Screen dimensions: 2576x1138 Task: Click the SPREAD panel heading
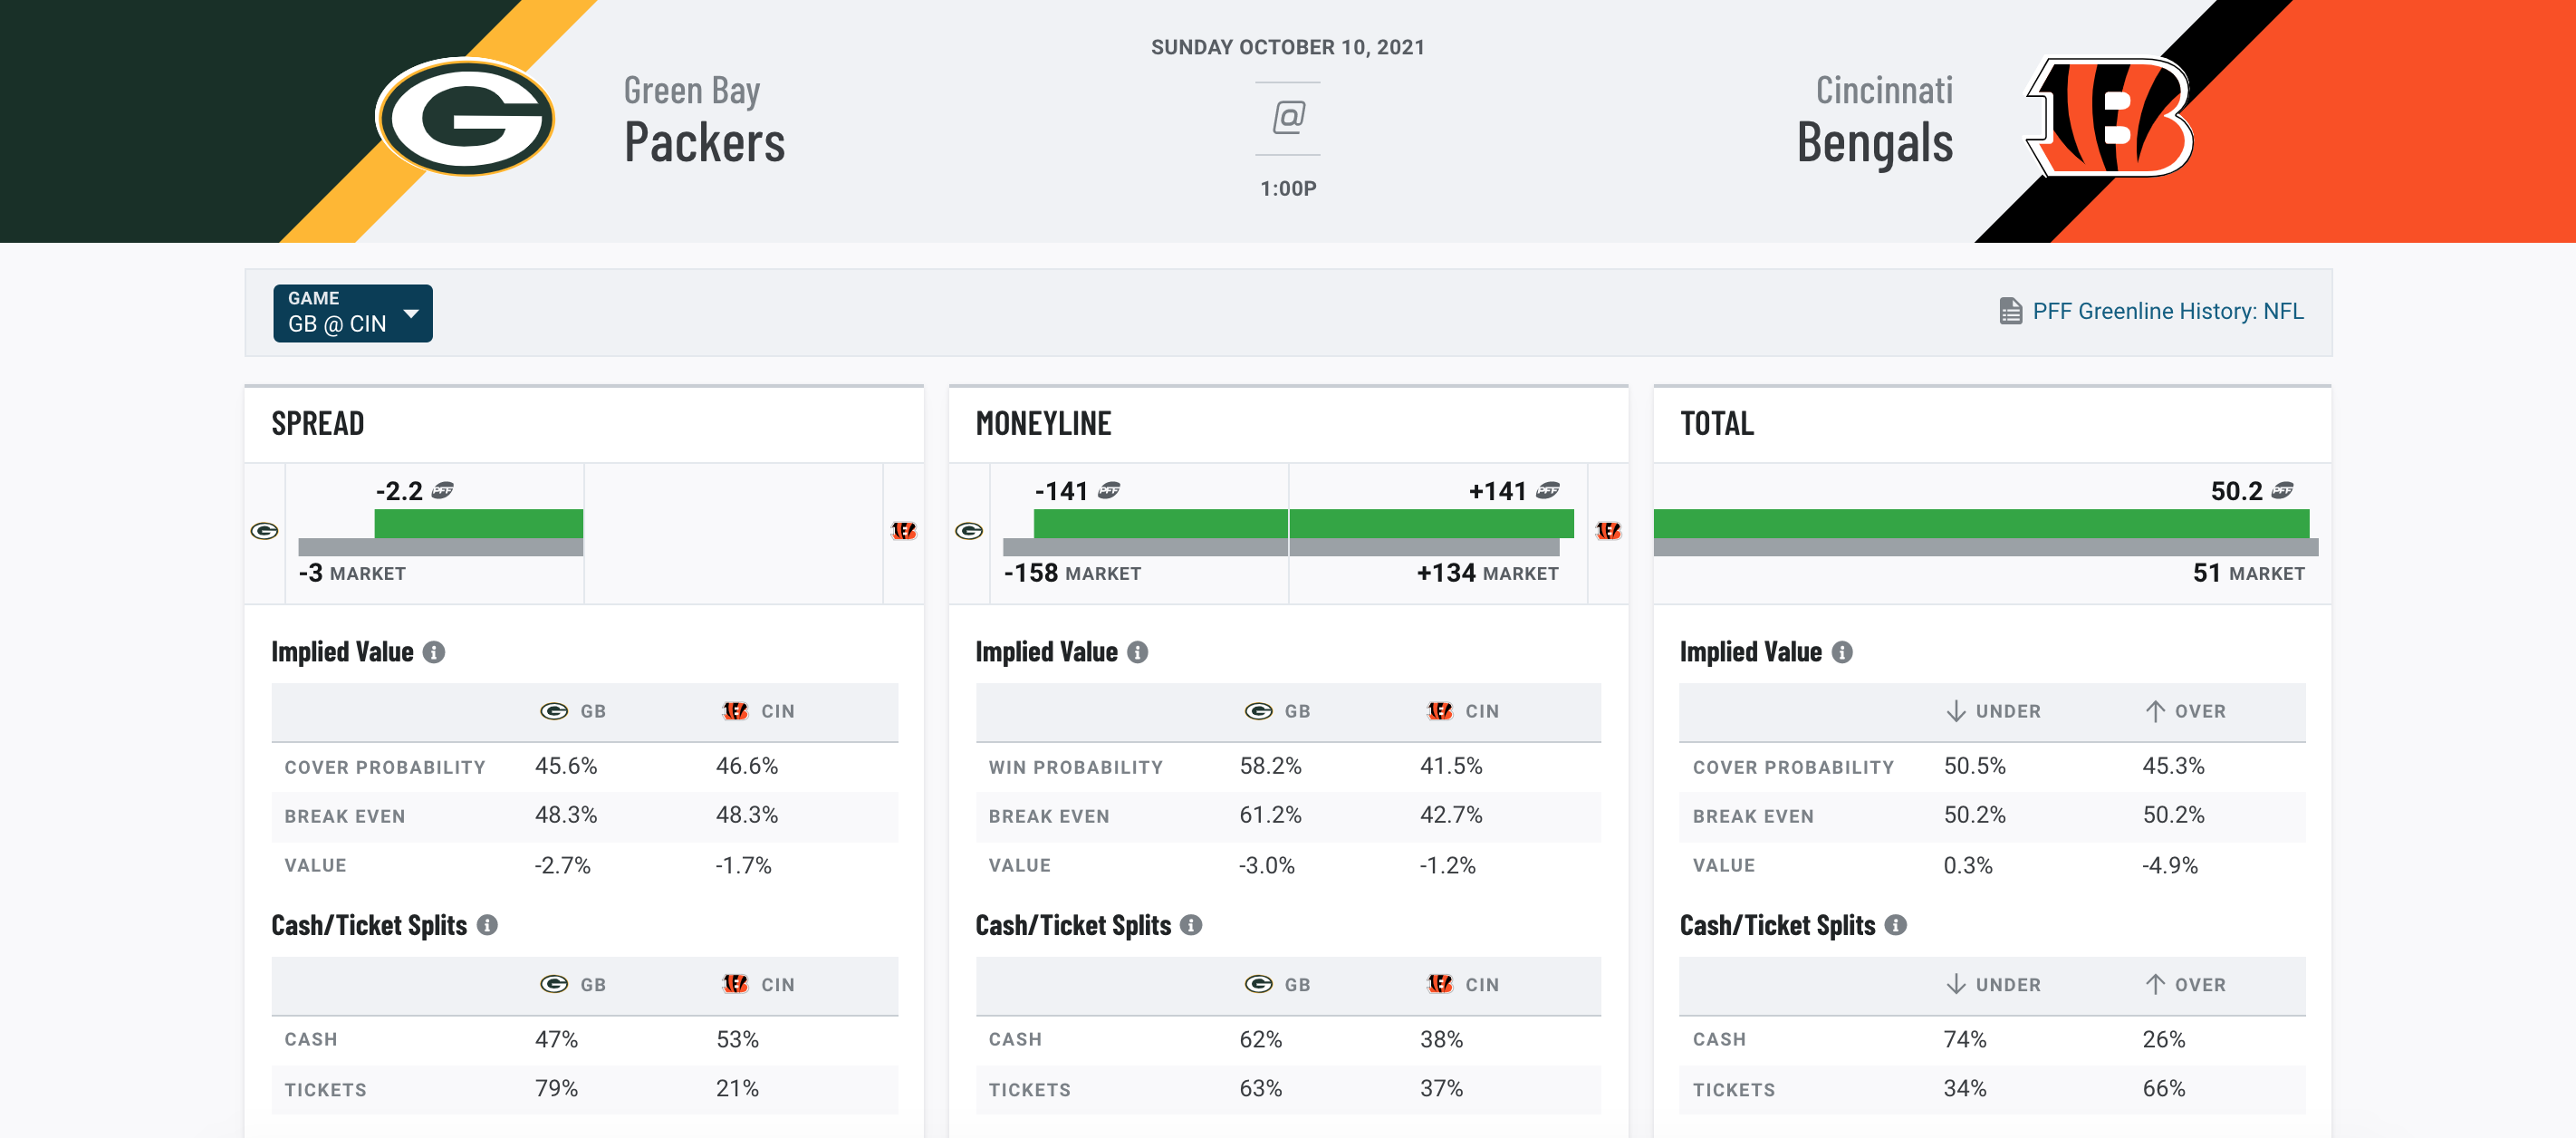click(x=318, y=424)
